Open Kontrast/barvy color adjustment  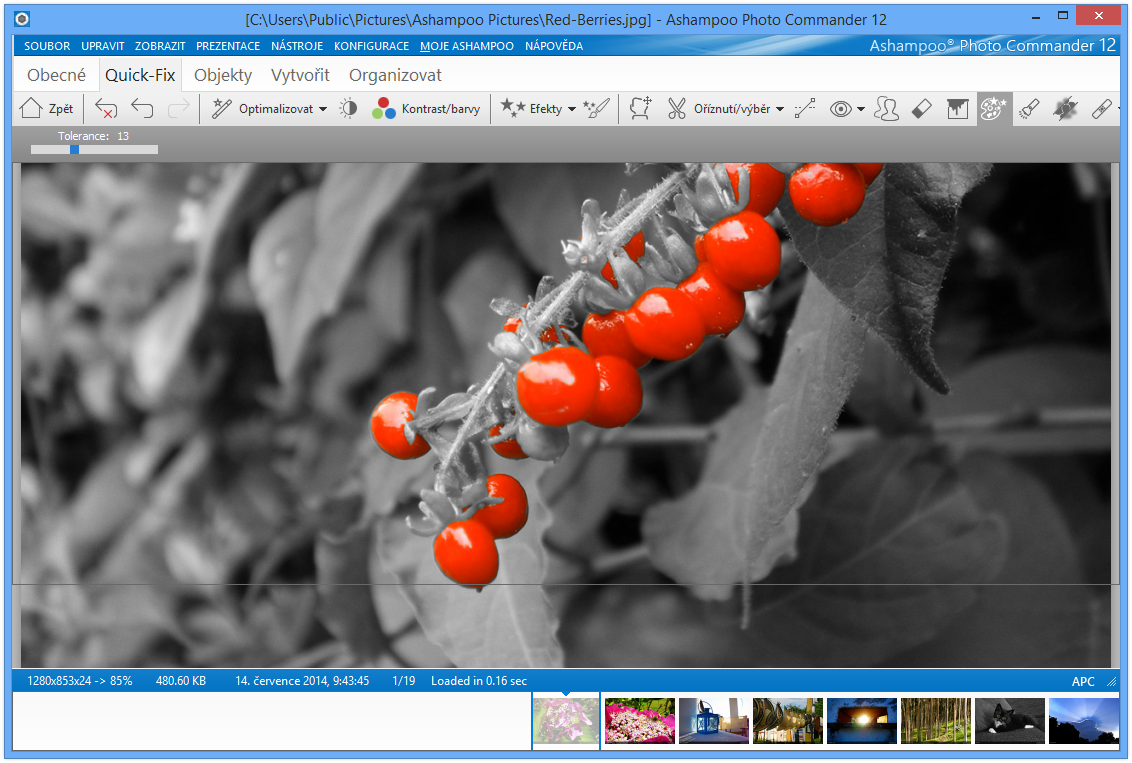click(x=426, y=109)
